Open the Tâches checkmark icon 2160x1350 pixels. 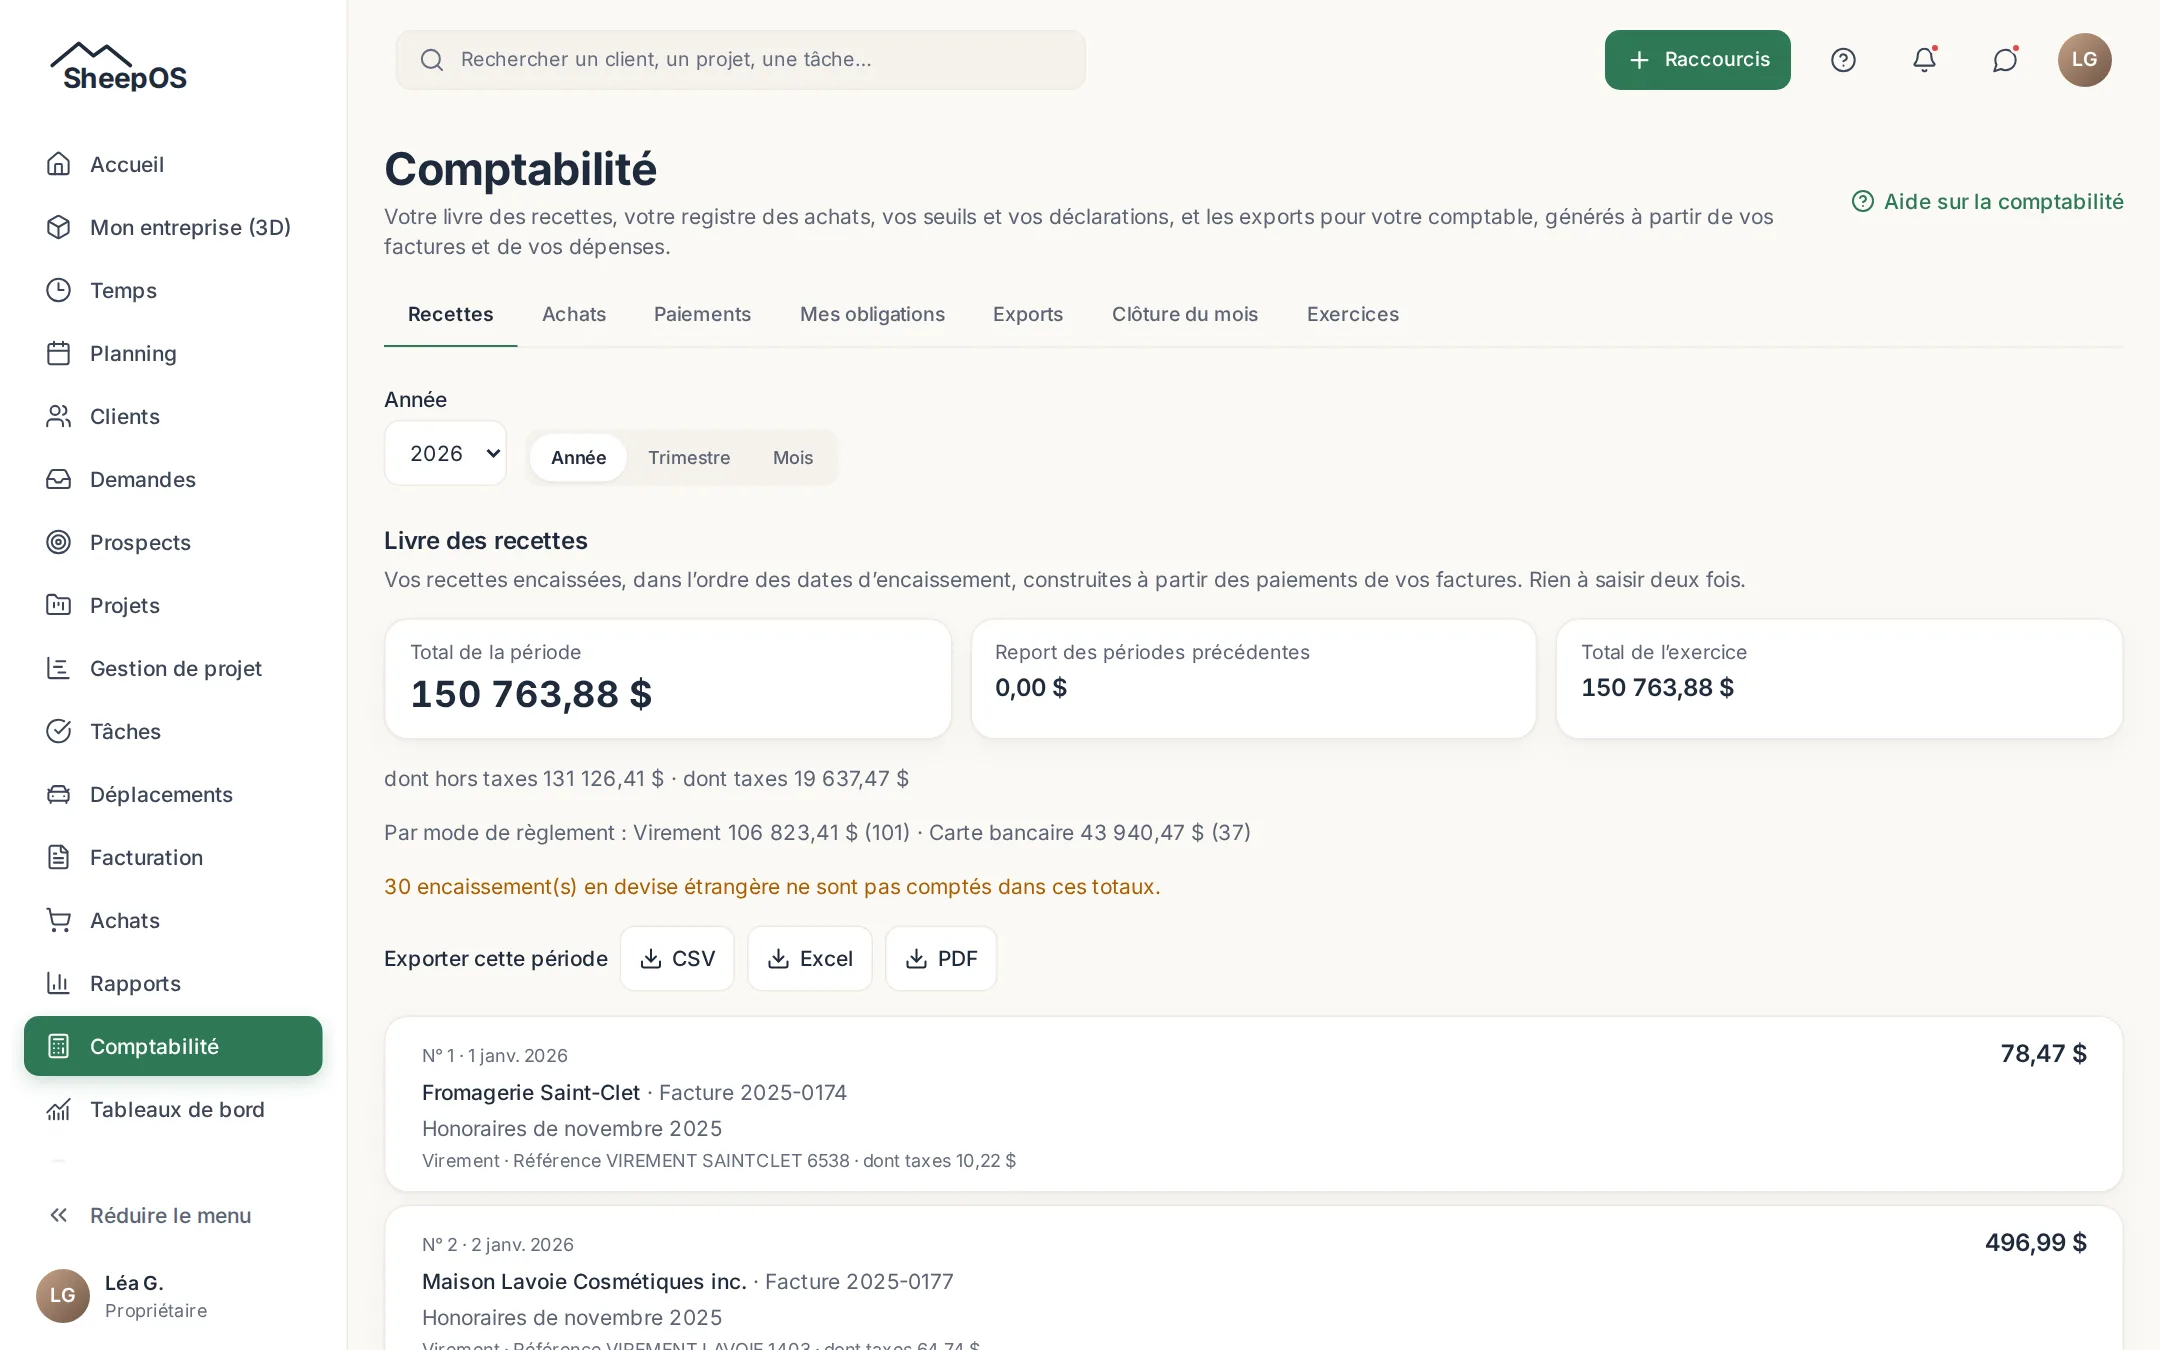(x=59, y=731)
